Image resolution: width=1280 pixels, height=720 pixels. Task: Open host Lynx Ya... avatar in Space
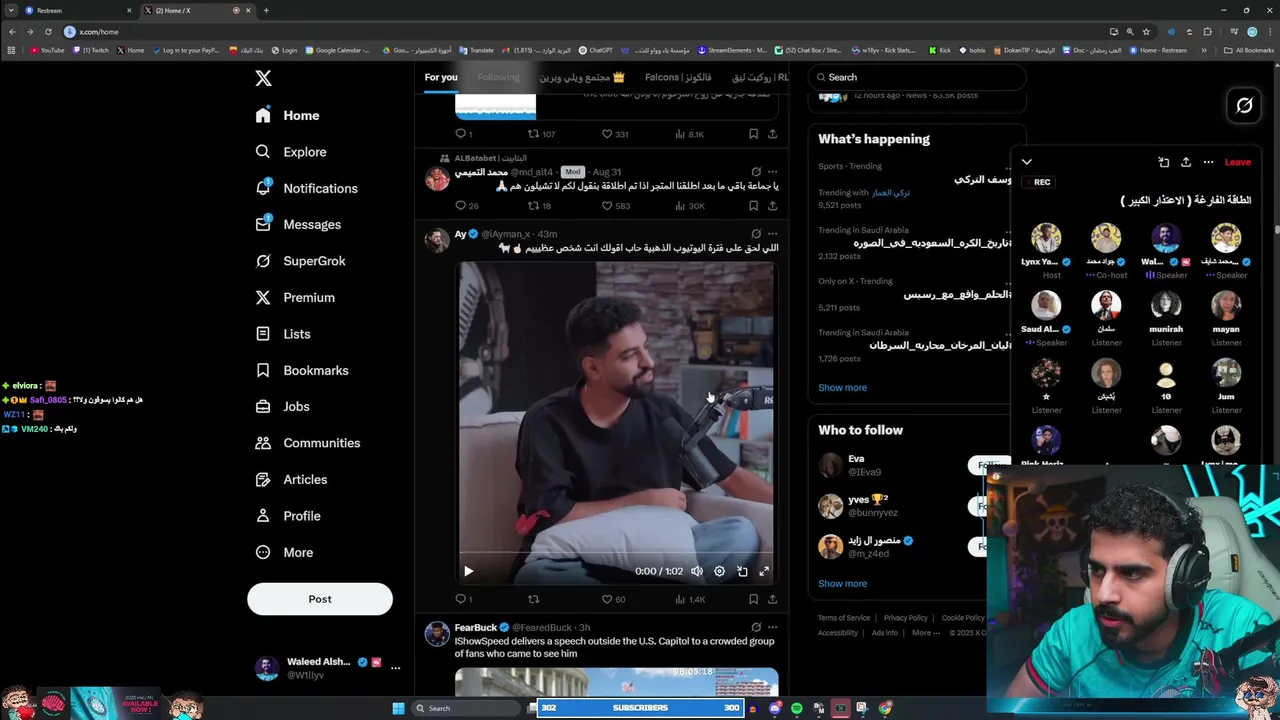[1046, 238]
